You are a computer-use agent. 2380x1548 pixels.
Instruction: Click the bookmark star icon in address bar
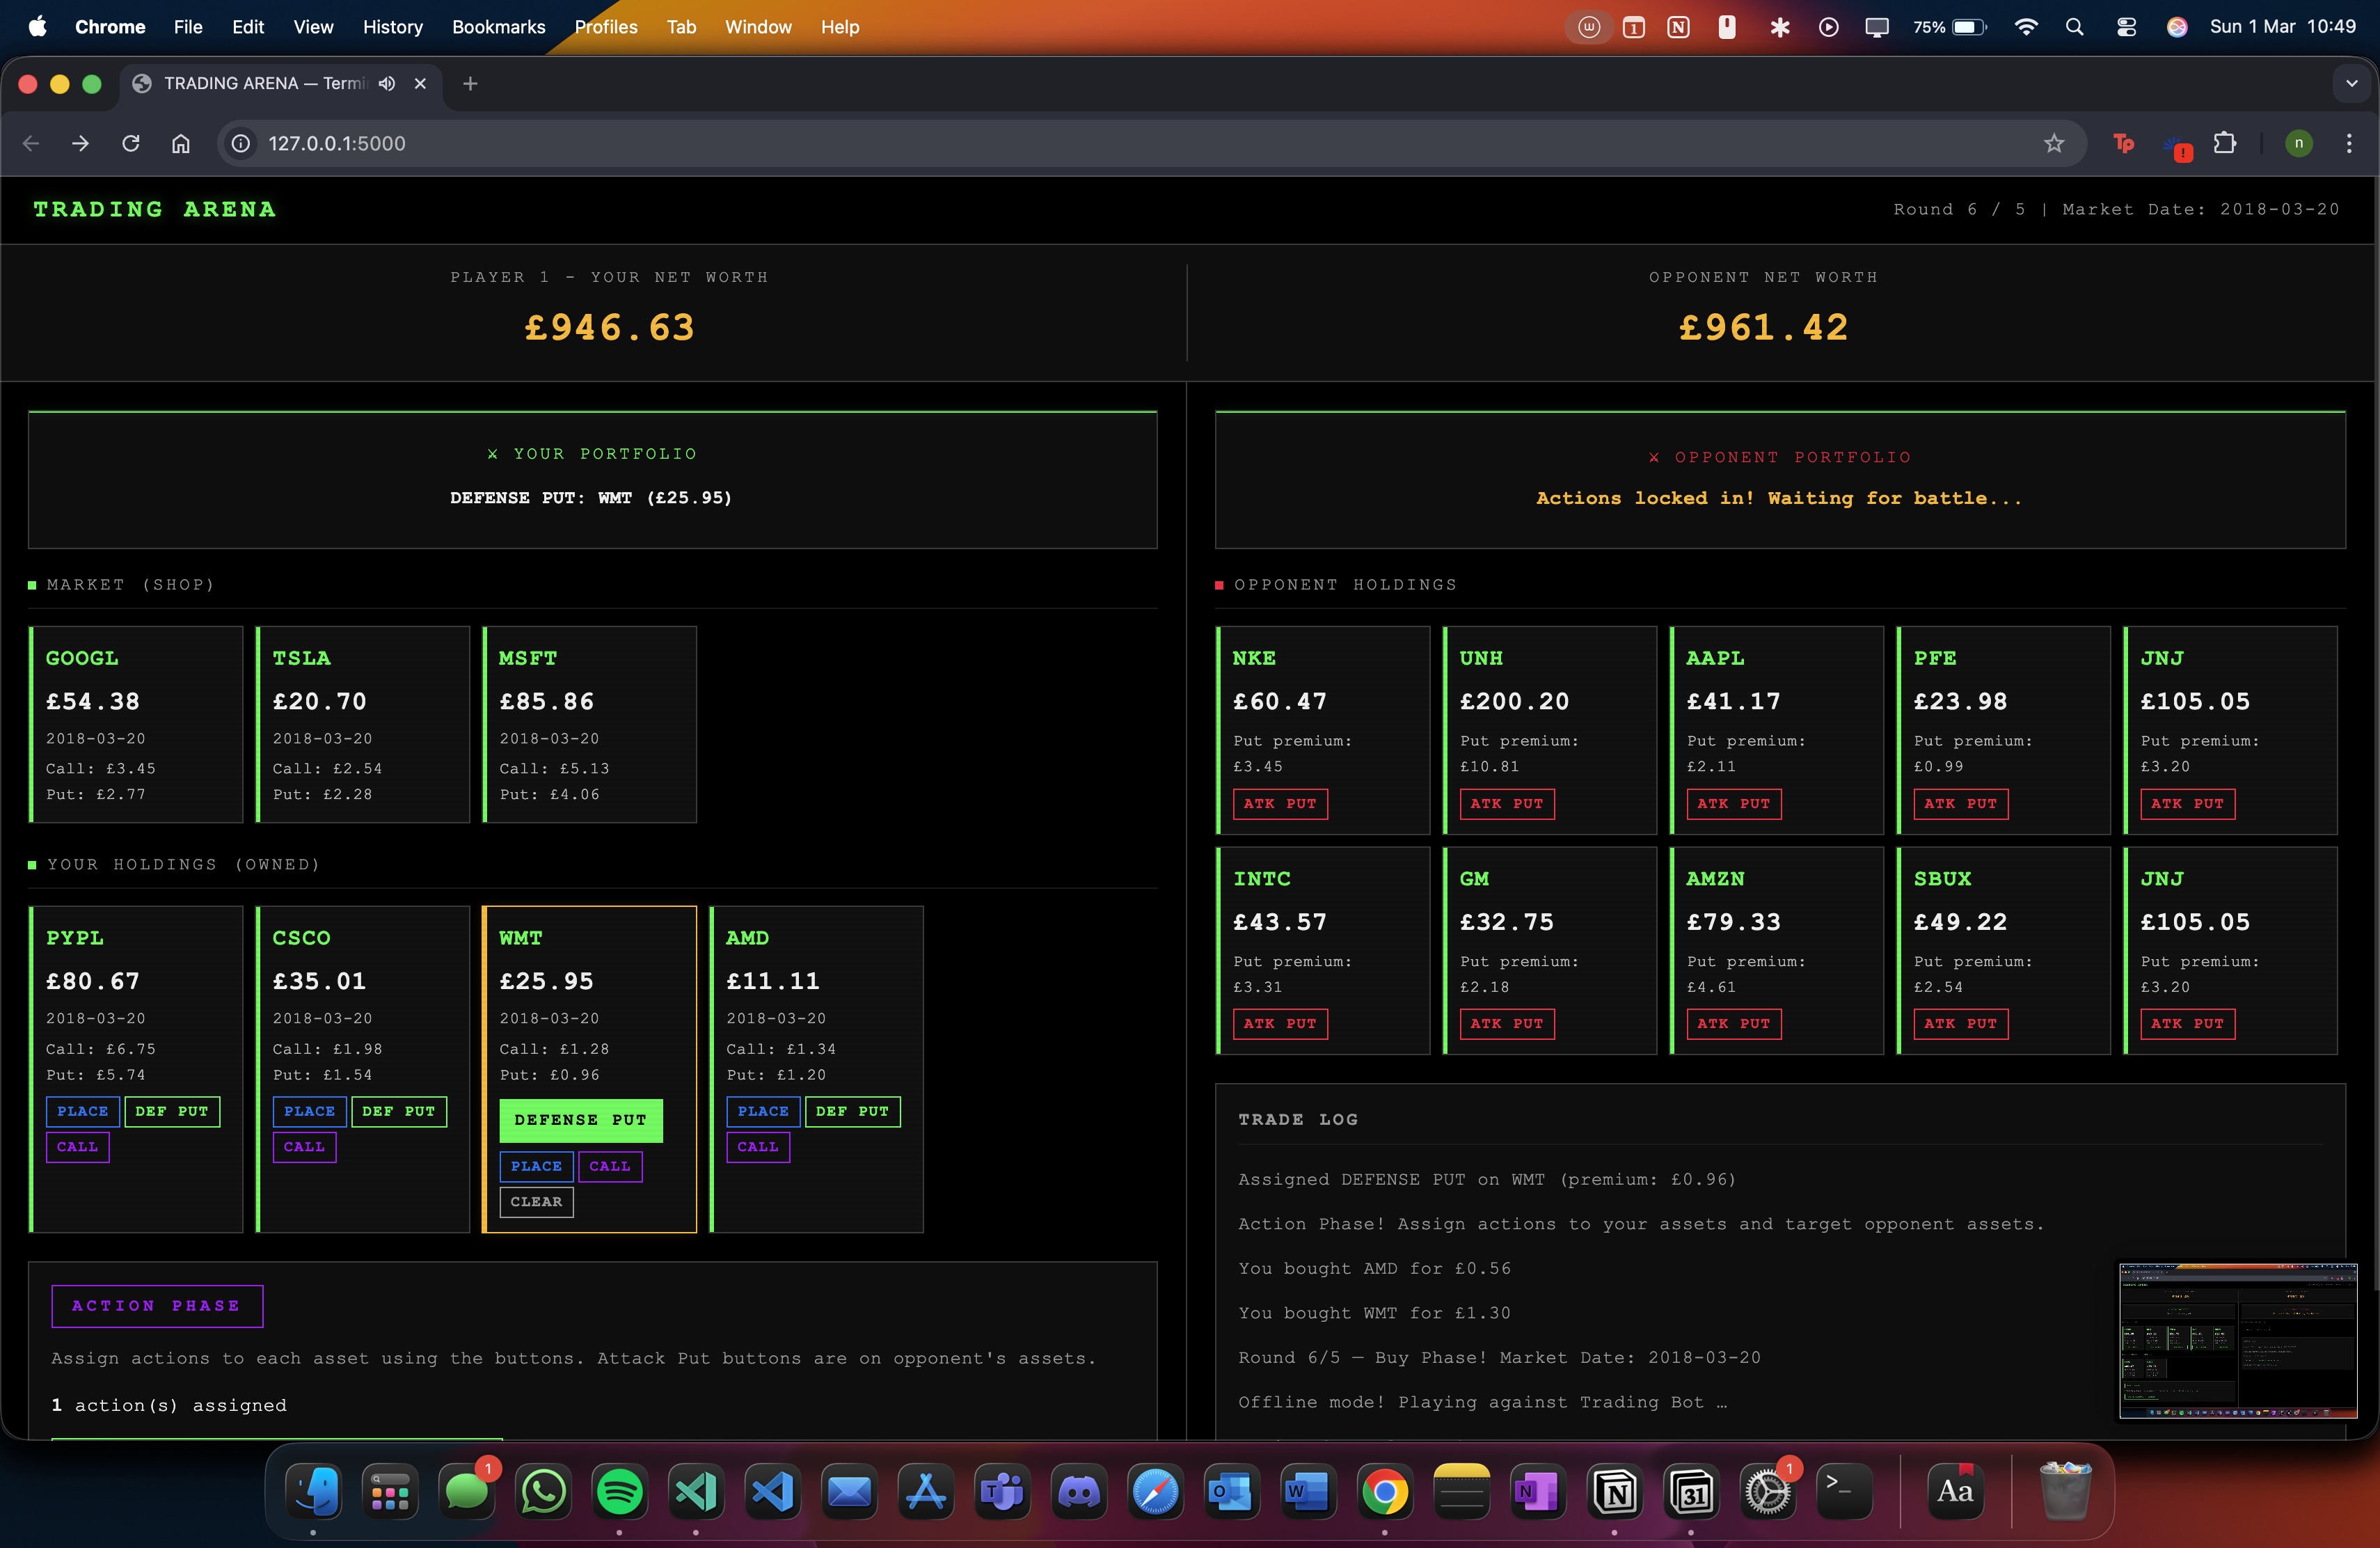click(2053, 143)
